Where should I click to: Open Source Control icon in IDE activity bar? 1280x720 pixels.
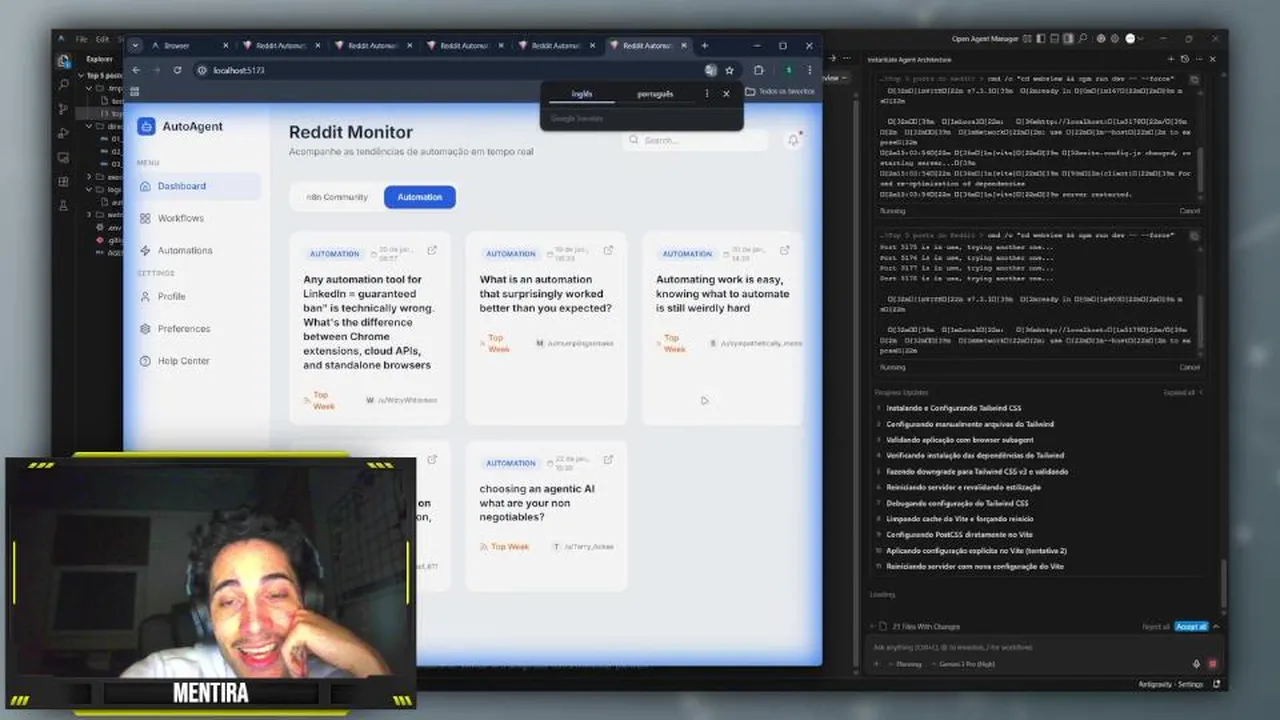click(64, 109)
